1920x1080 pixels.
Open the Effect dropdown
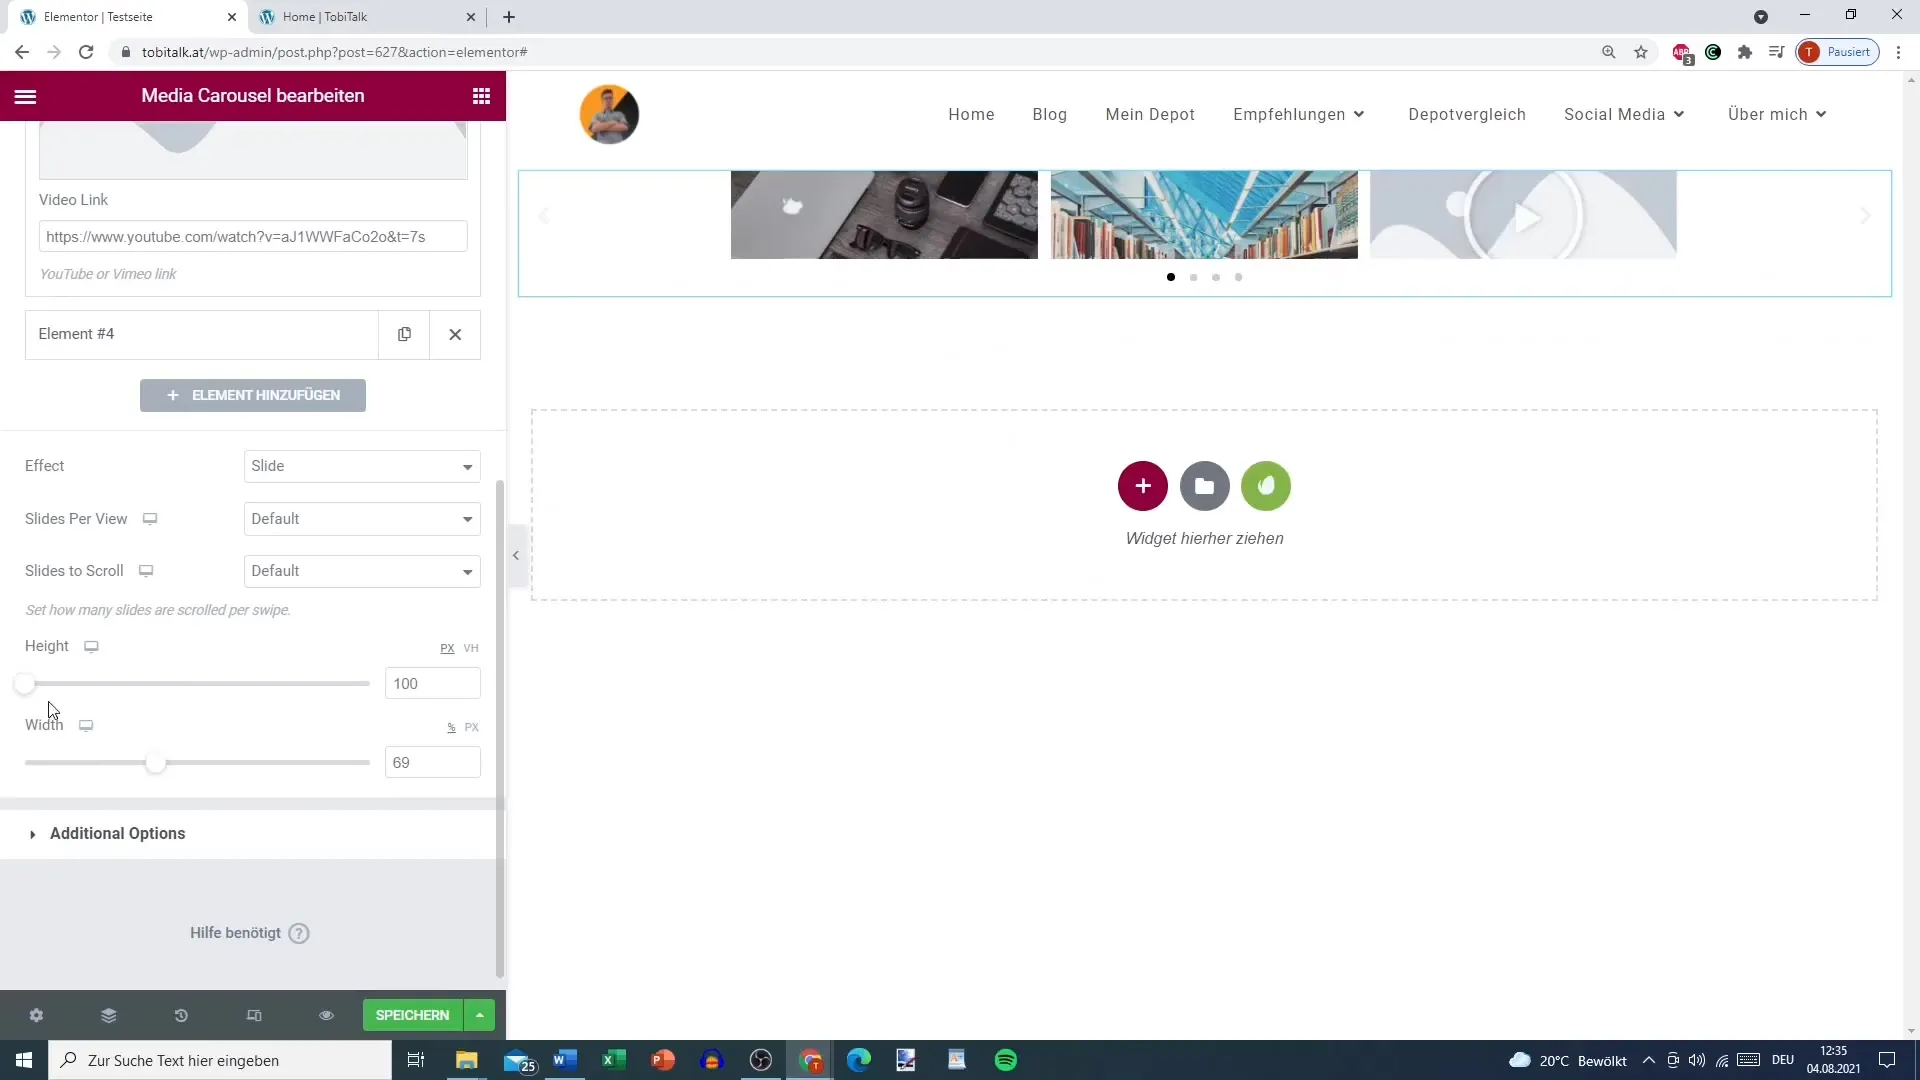click(362, 466)
